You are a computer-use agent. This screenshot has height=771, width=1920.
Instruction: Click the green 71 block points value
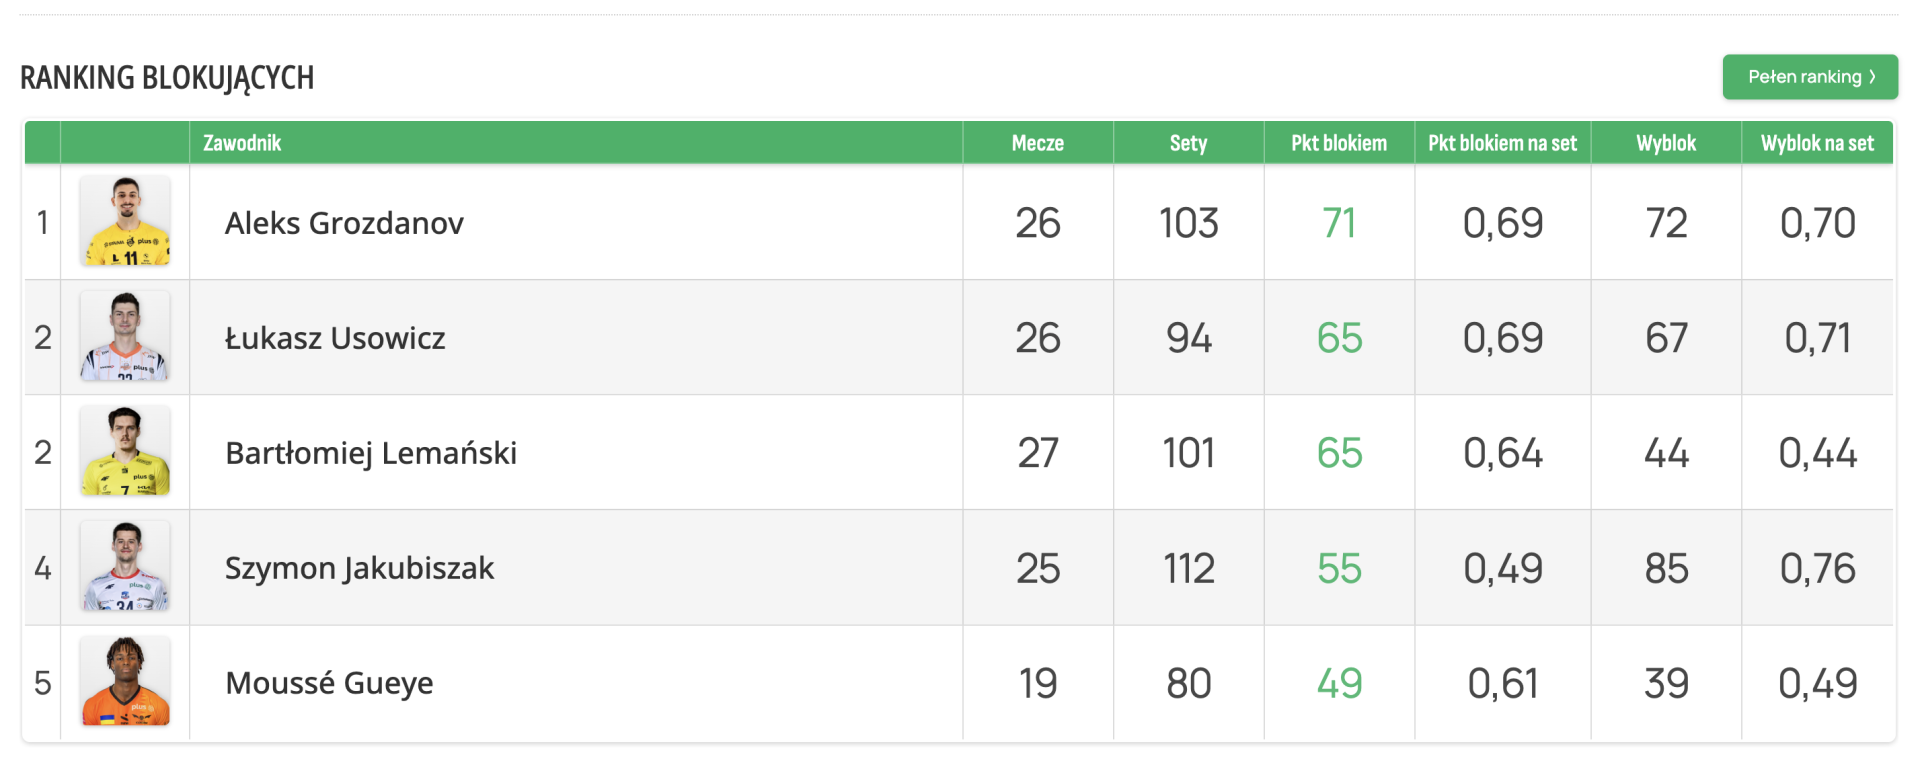(1338, 223)
